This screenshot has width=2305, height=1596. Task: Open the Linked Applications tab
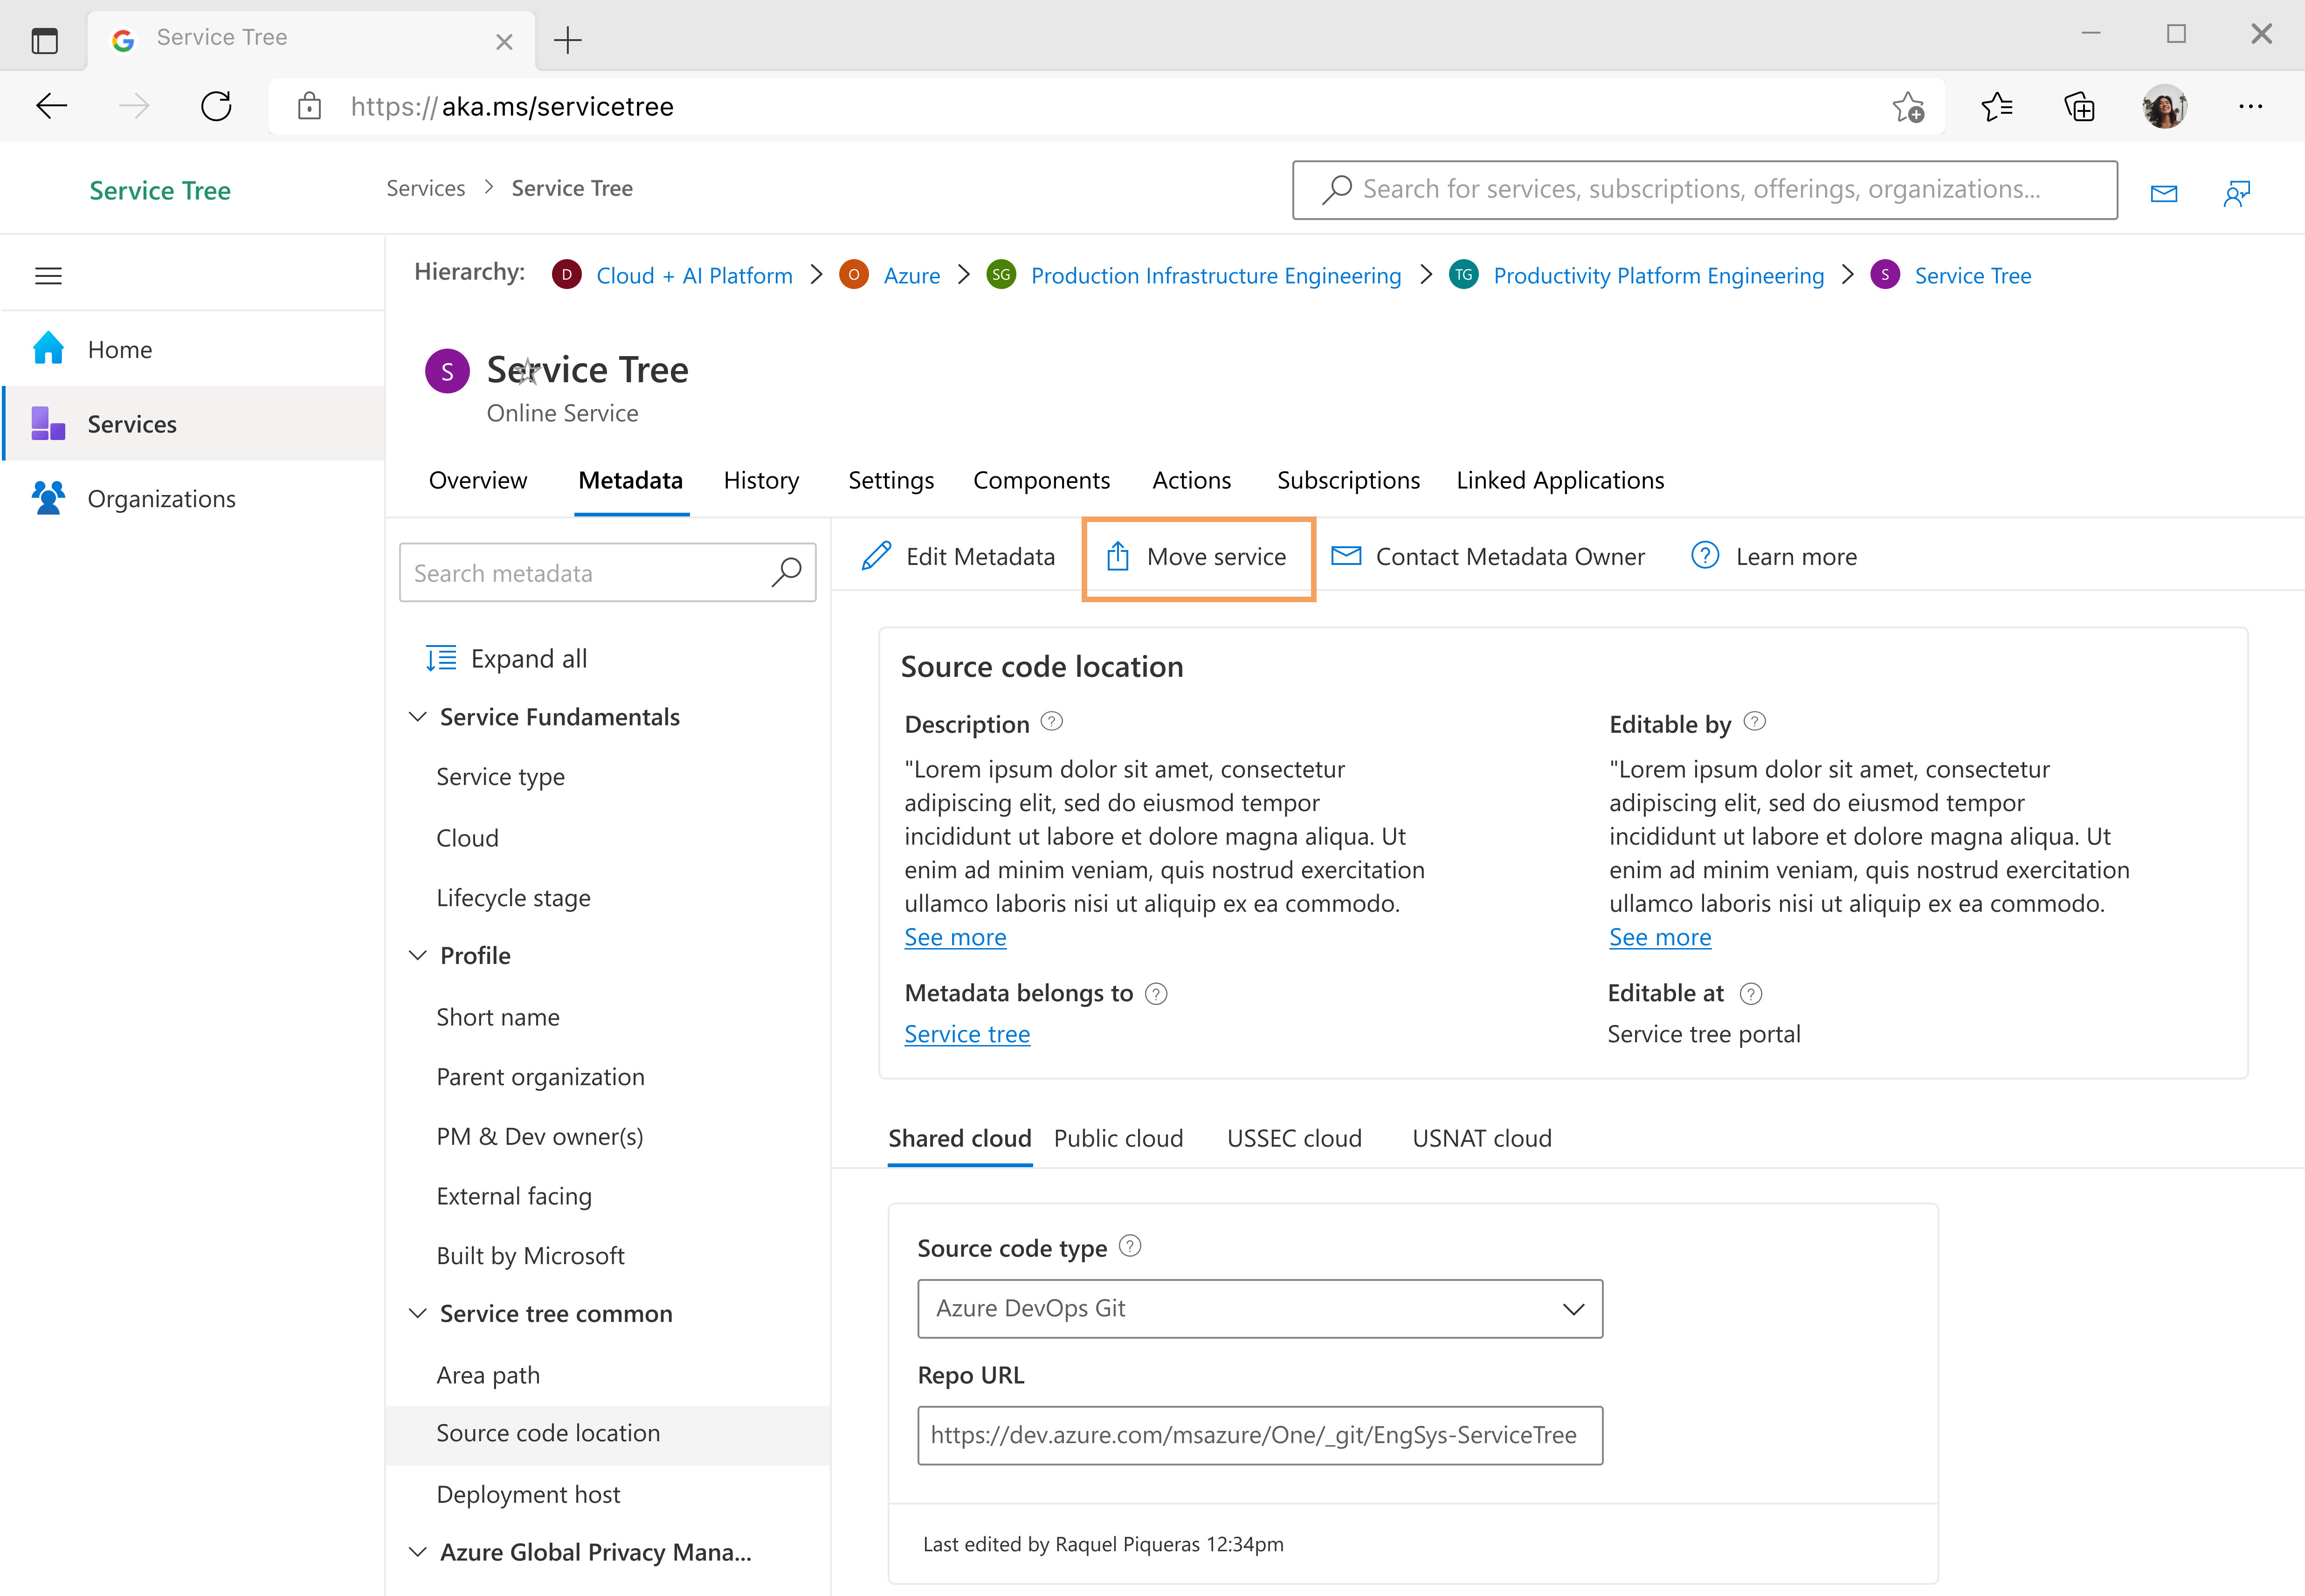1560,480
